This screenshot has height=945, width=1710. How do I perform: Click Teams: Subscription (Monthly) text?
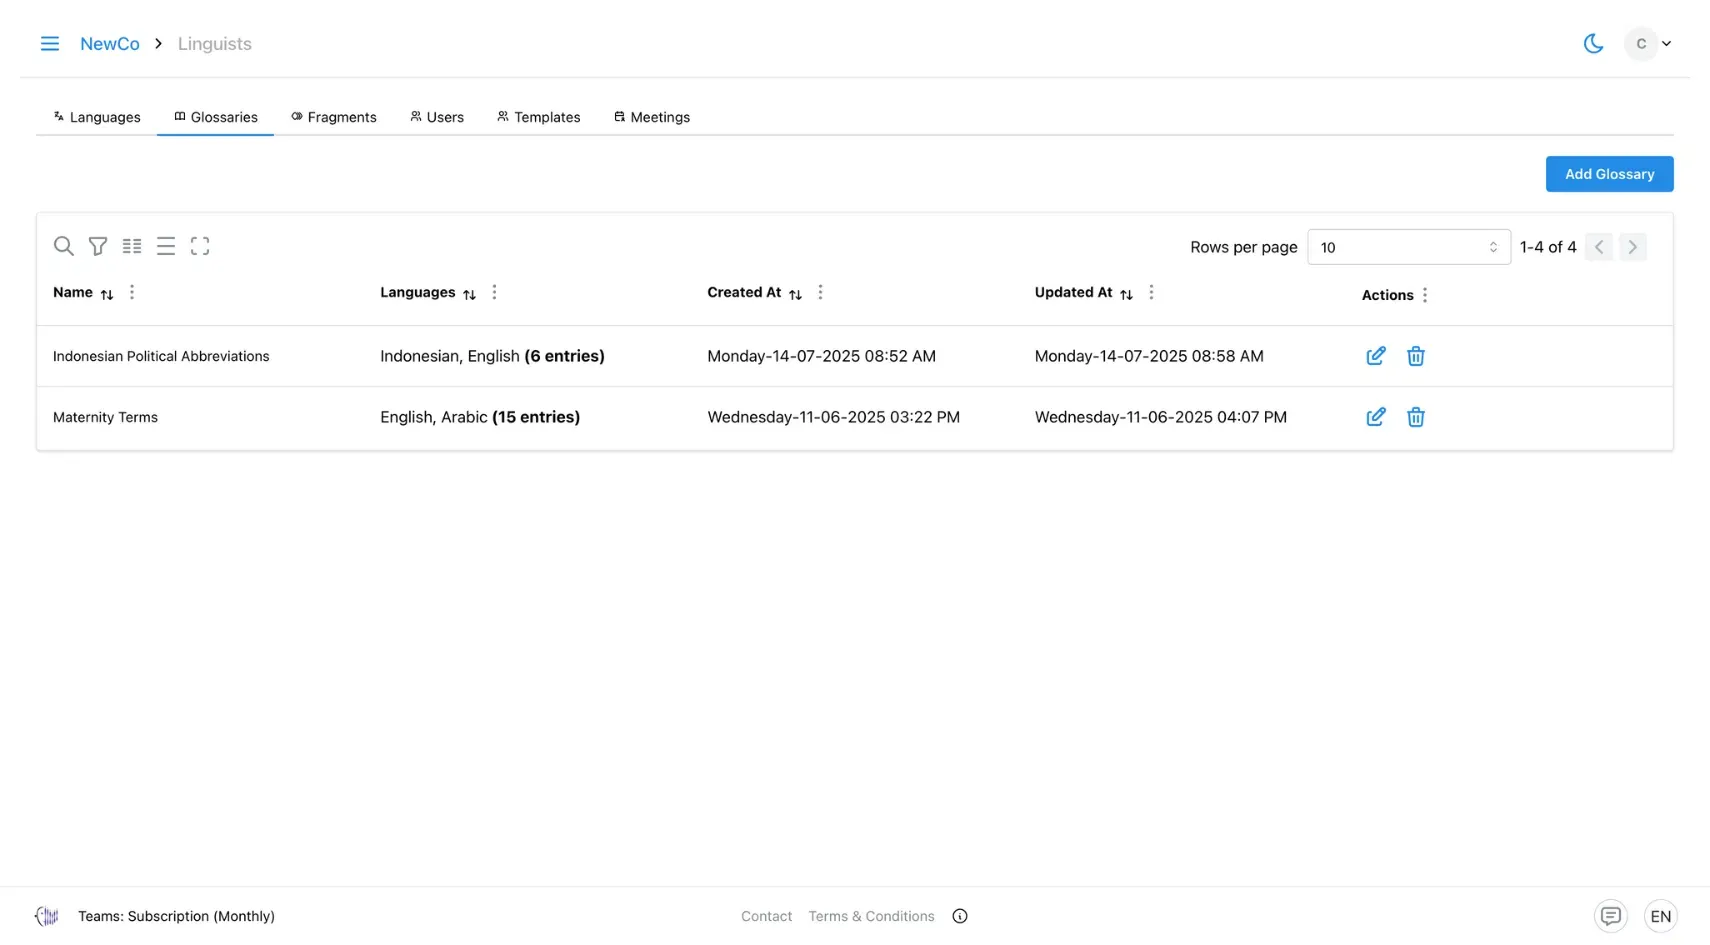click(176, 916)
